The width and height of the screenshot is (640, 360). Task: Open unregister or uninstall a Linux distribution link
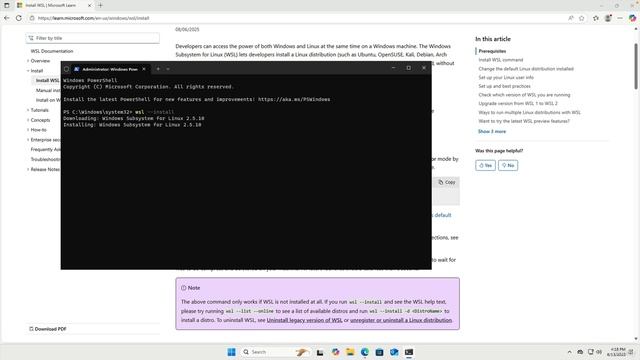click(401, 320)
